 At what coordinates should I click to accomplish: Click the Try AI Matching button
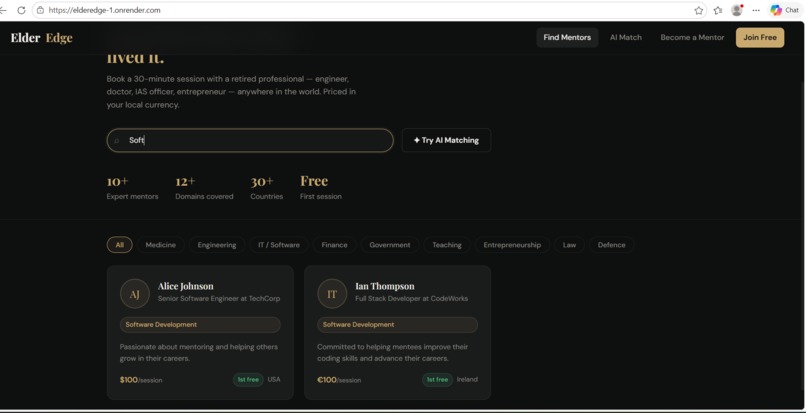(x=446, y=140)
